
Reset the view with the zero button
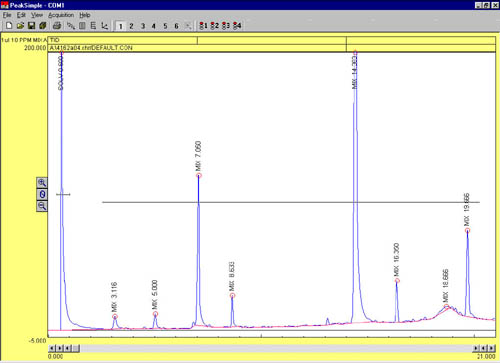pyautogui.click(x=42, y=194)
